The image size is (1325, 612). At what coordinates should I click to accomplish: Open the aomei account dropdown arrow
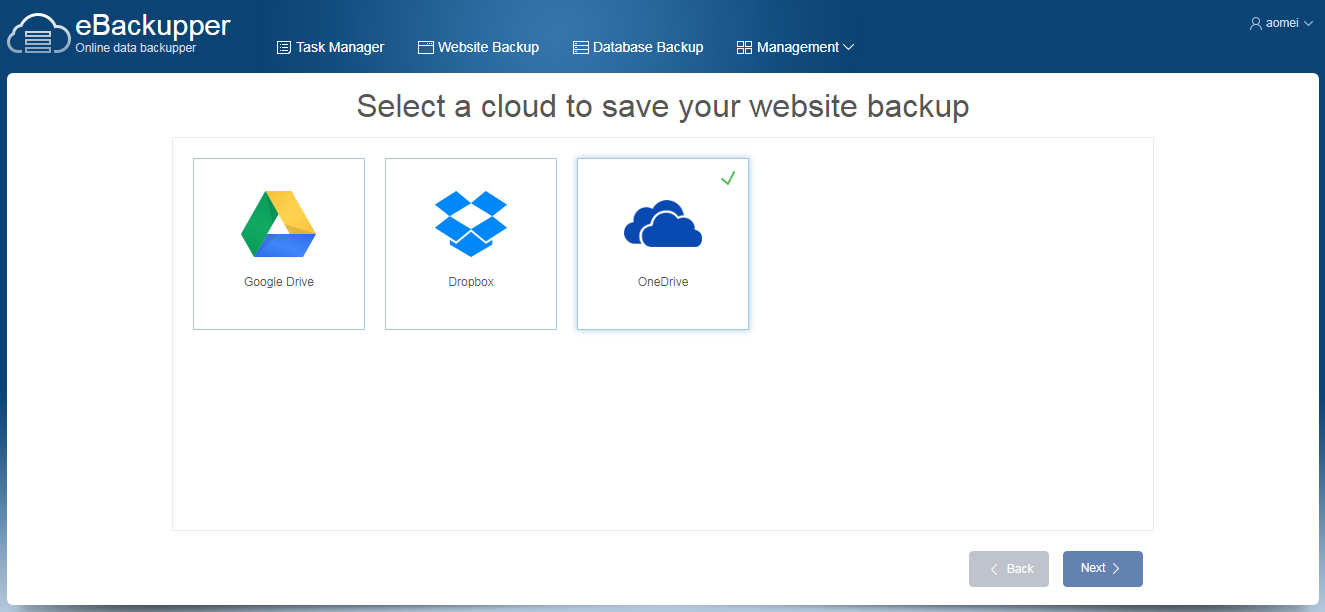click(x=1308, y=23)
